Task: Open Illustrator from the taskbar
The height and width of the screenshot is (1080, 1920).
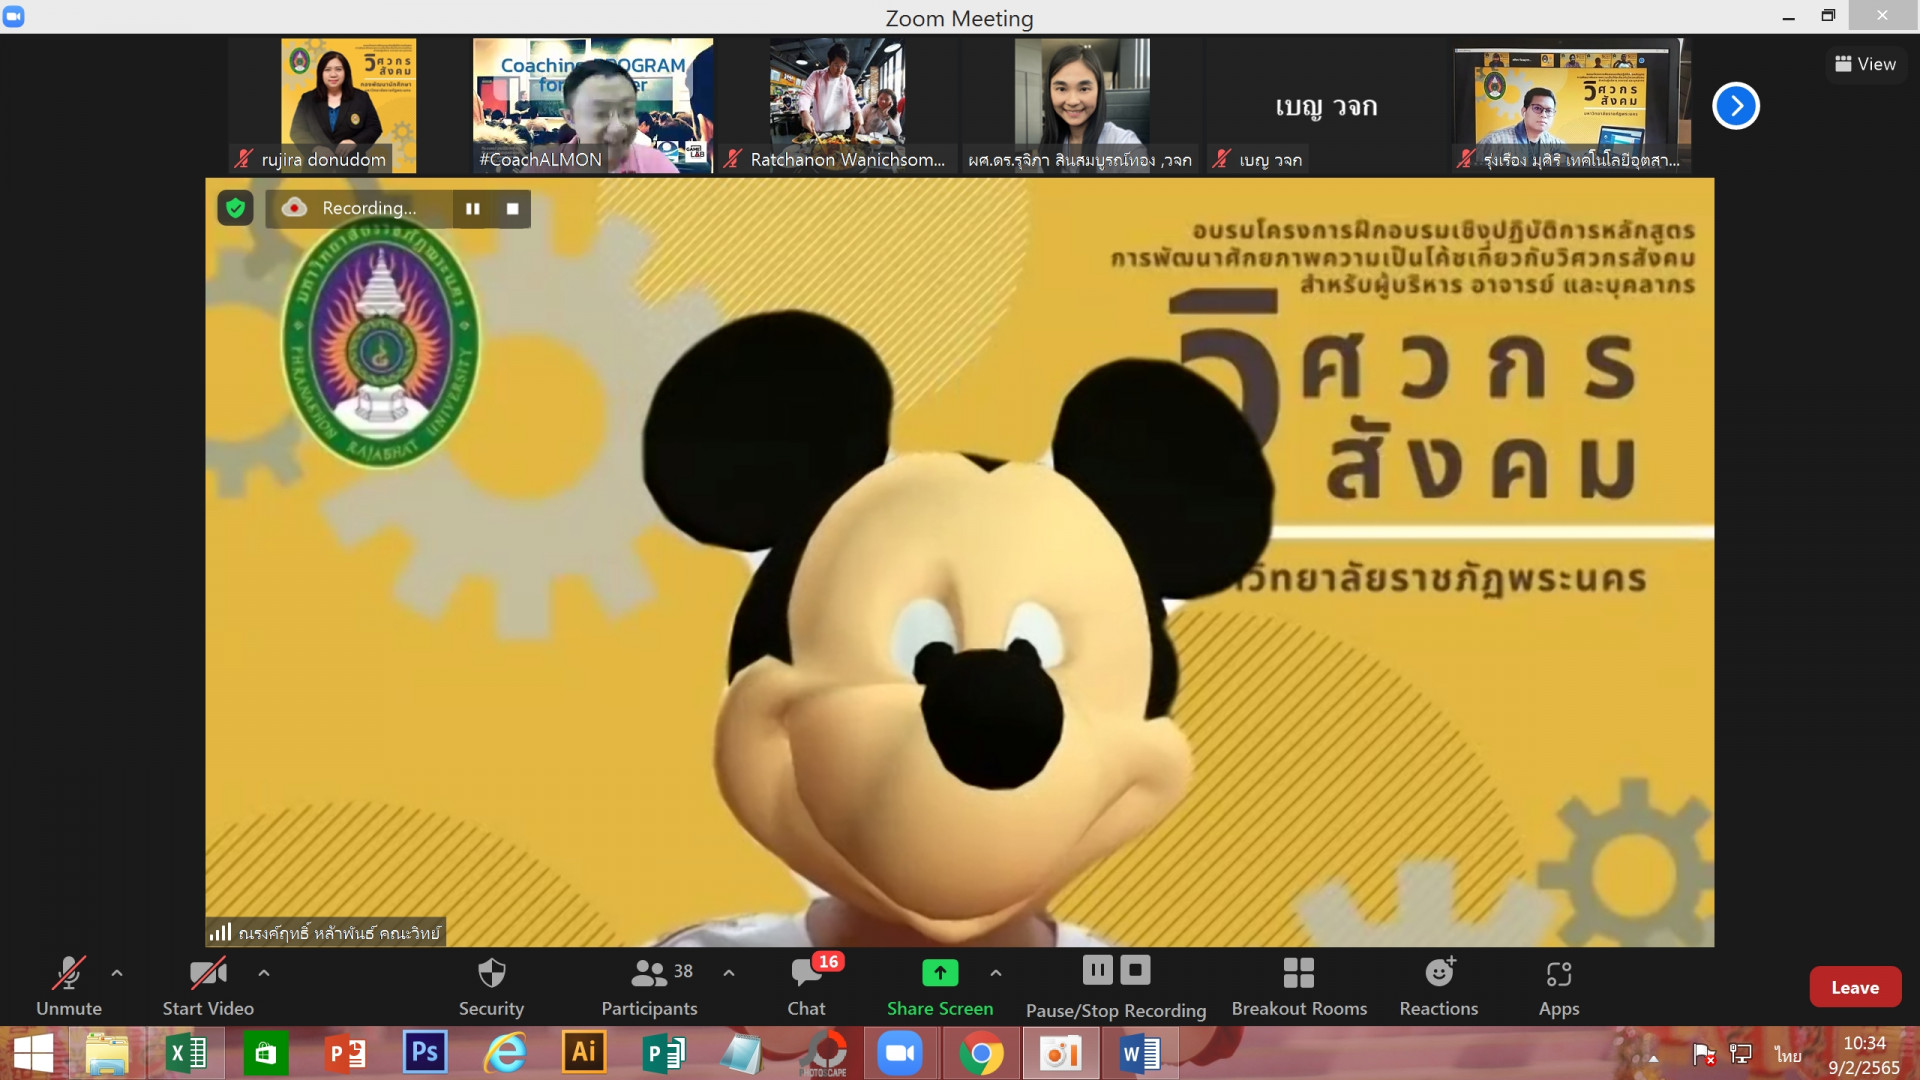Action: coord(584,1054)
